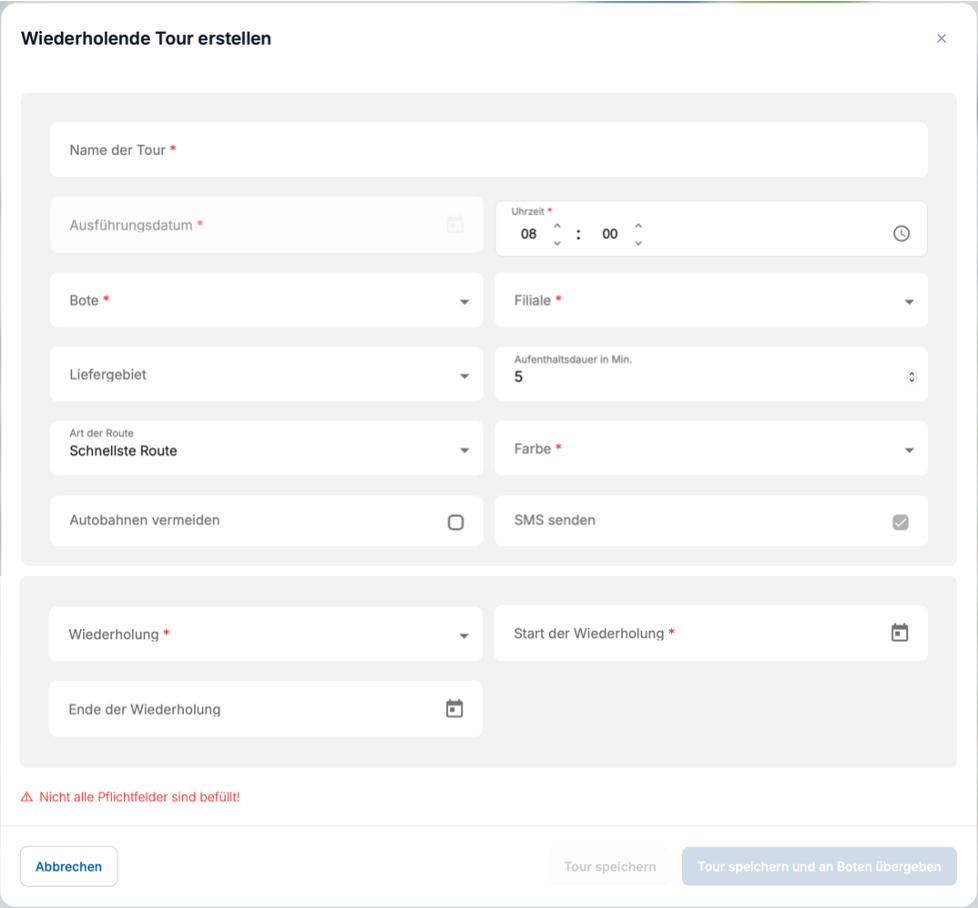Open calendar icon for Start der Wiederholung
This screenshot has width=978, height=908.
(x=900, y=633)
